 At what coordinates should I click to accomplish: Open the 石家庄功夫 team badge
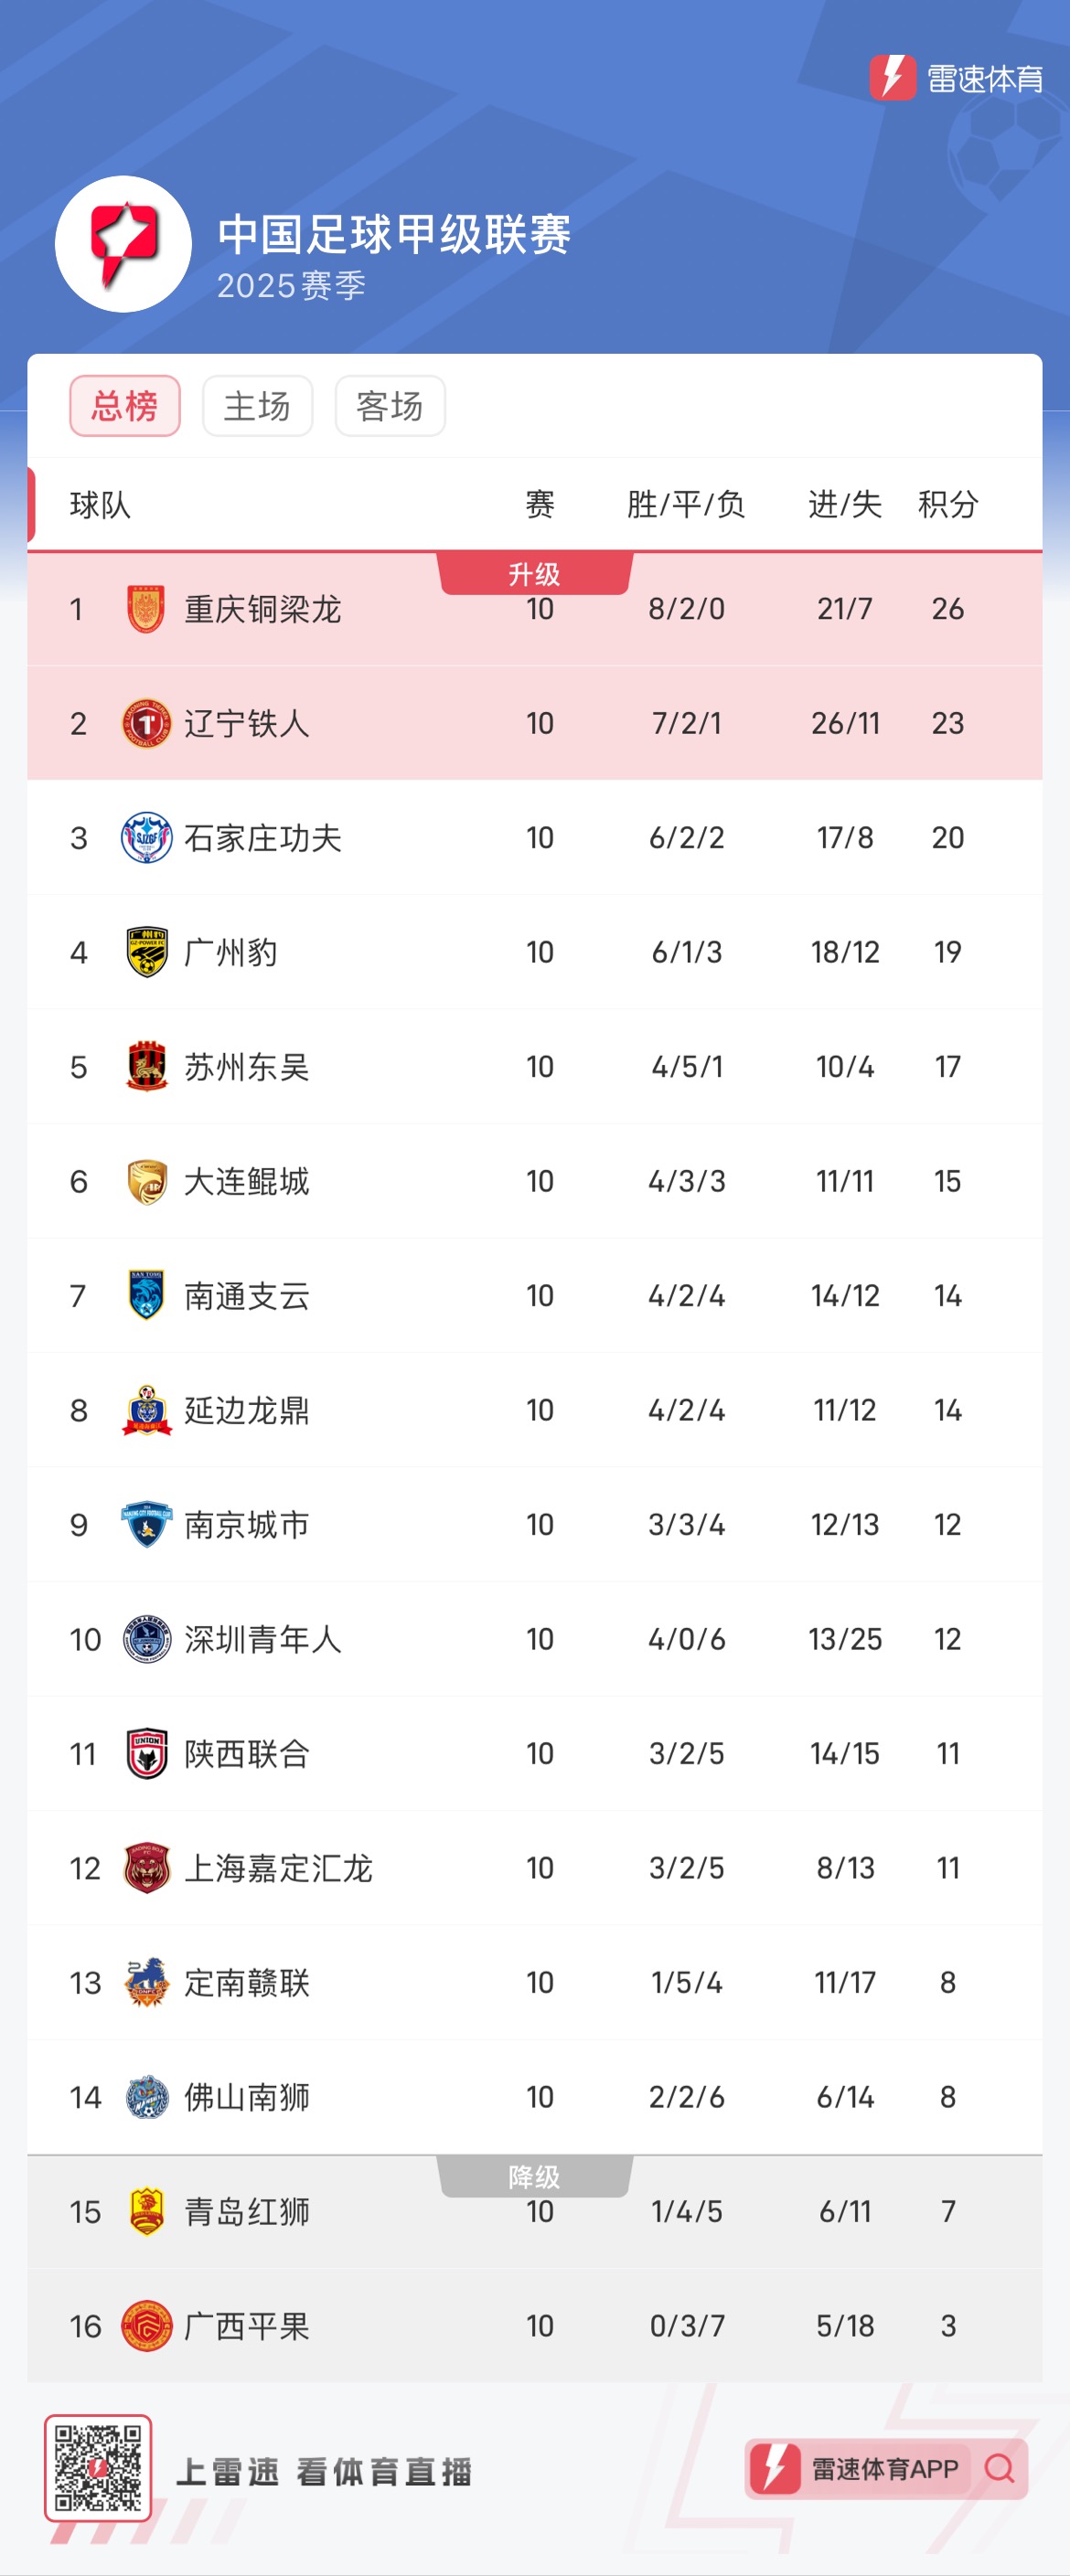pyautogui.click(x=146, y=837)
